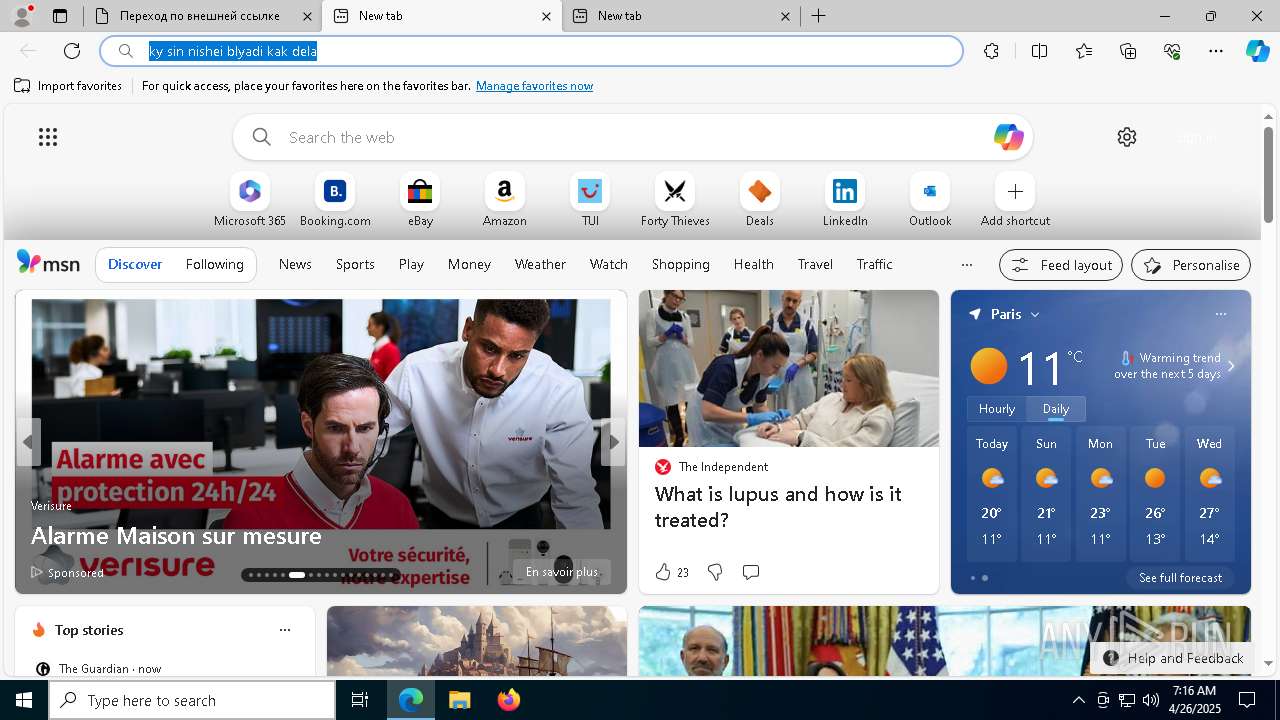Open Deals shortcut
Image resolution: width=1280 pixels, height=720 pixels.
760,200
